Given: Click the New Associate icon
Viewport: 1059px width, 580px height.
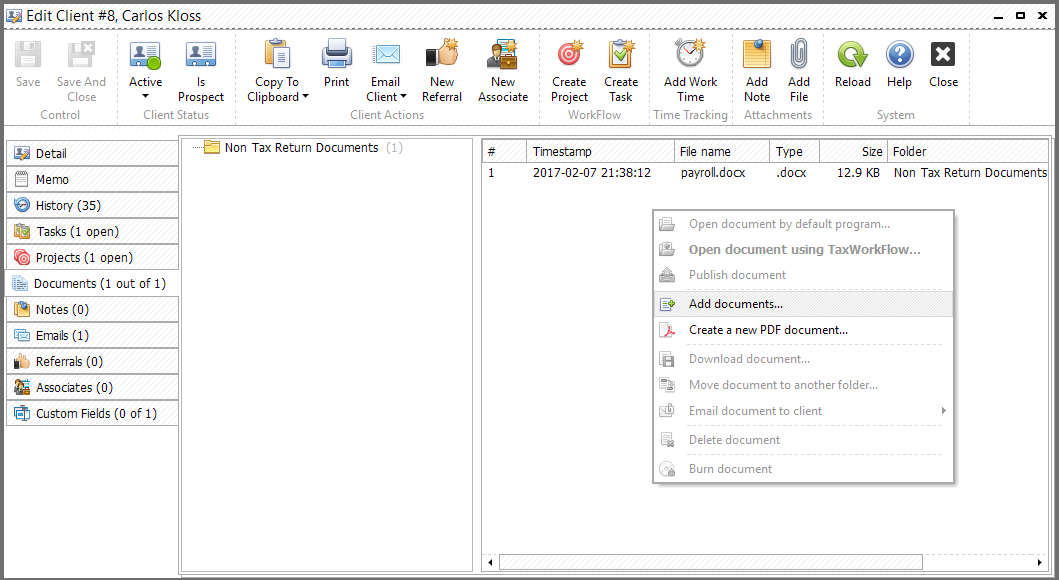Looking at the screenshot, I should point(502,55).
